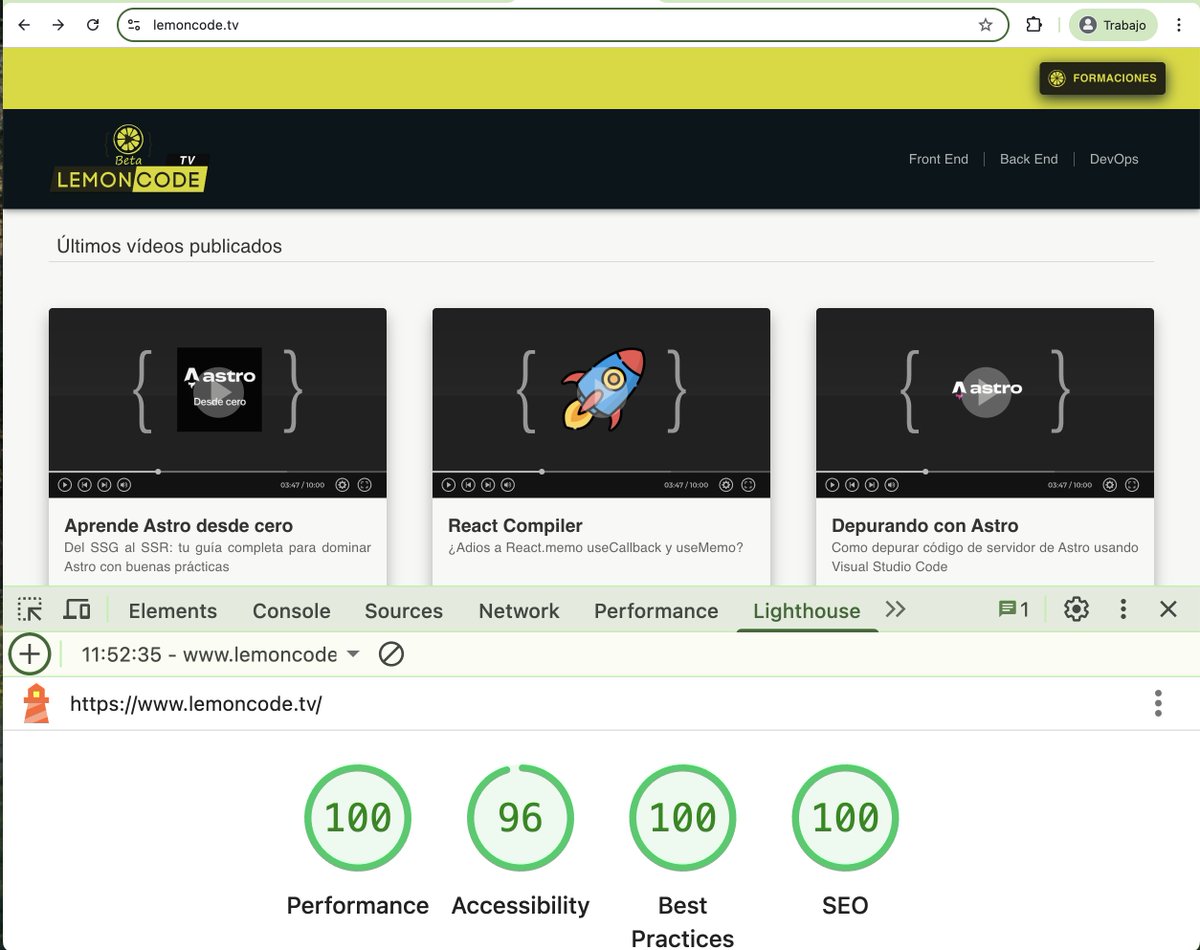Open the 1 issue message counter
Screen dimensions: 1200x950
[x=1013, y=609]
